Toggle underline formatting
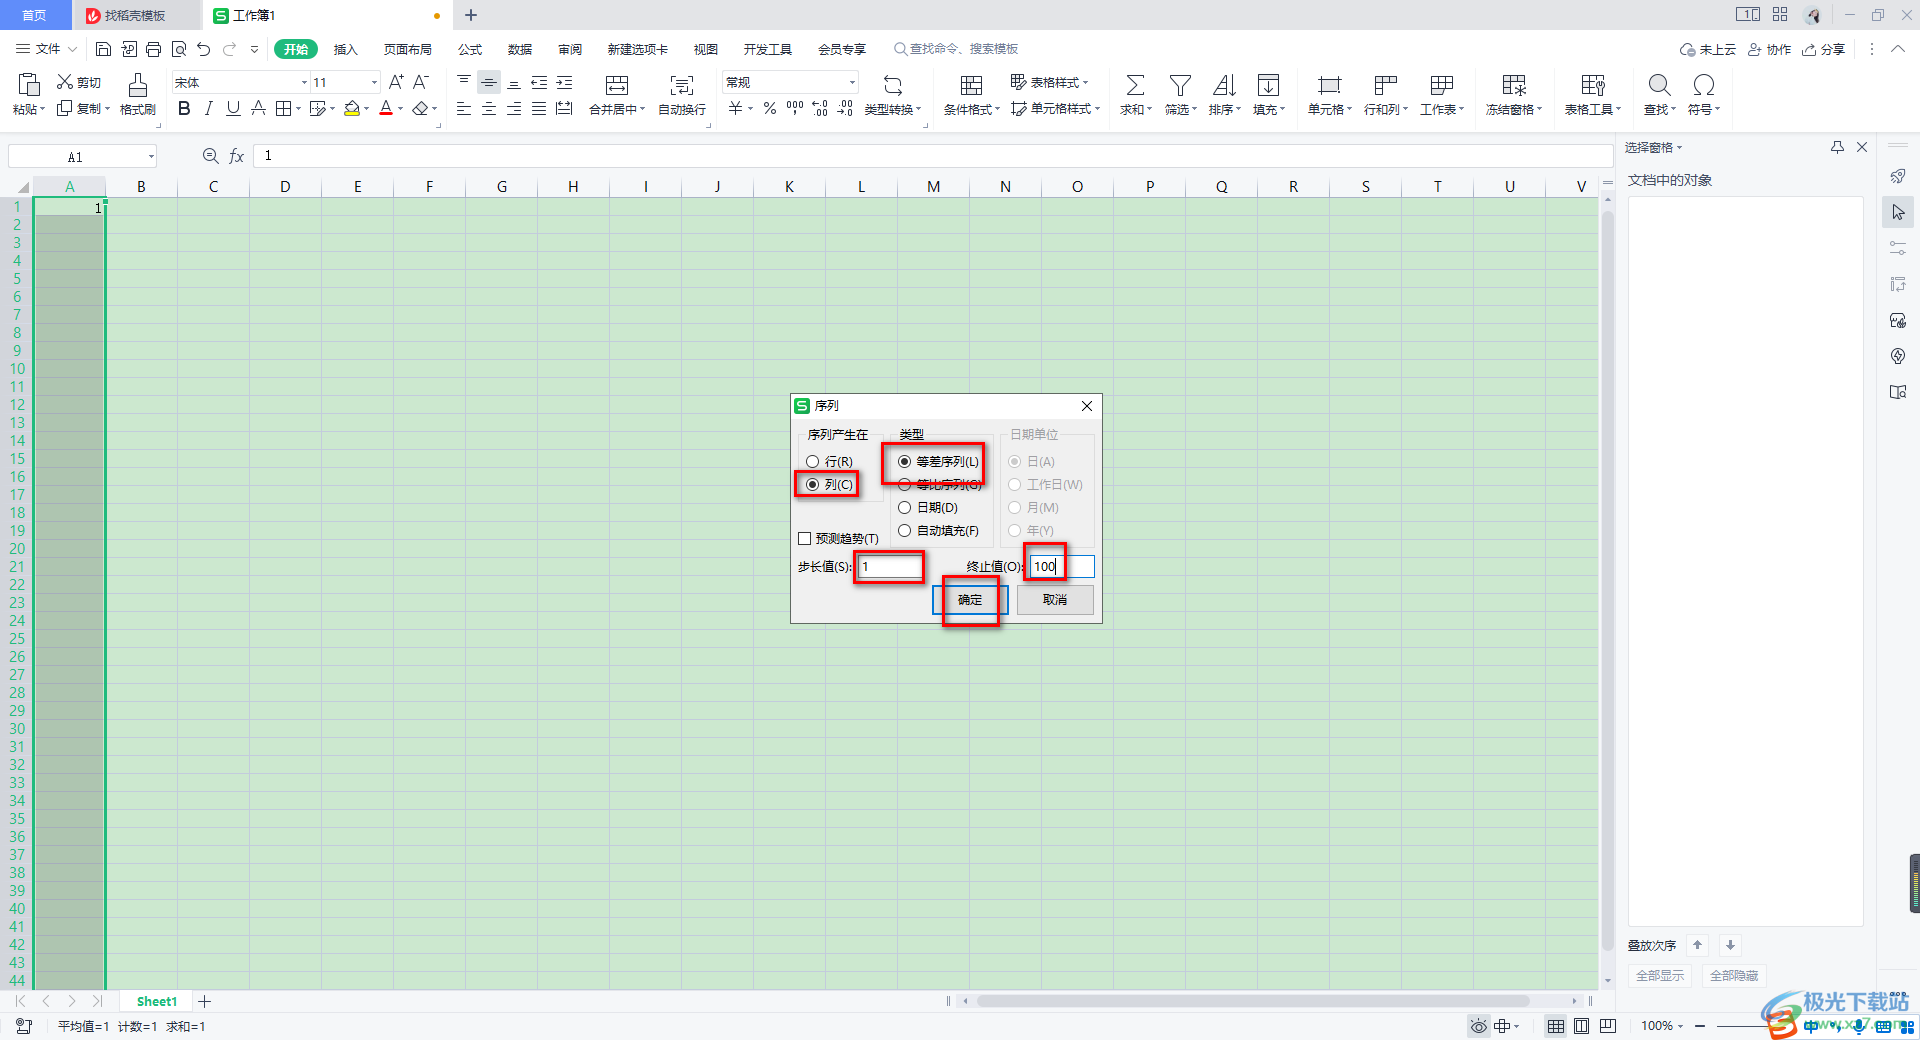The image size is (1920, 1040). coord(233,109)
